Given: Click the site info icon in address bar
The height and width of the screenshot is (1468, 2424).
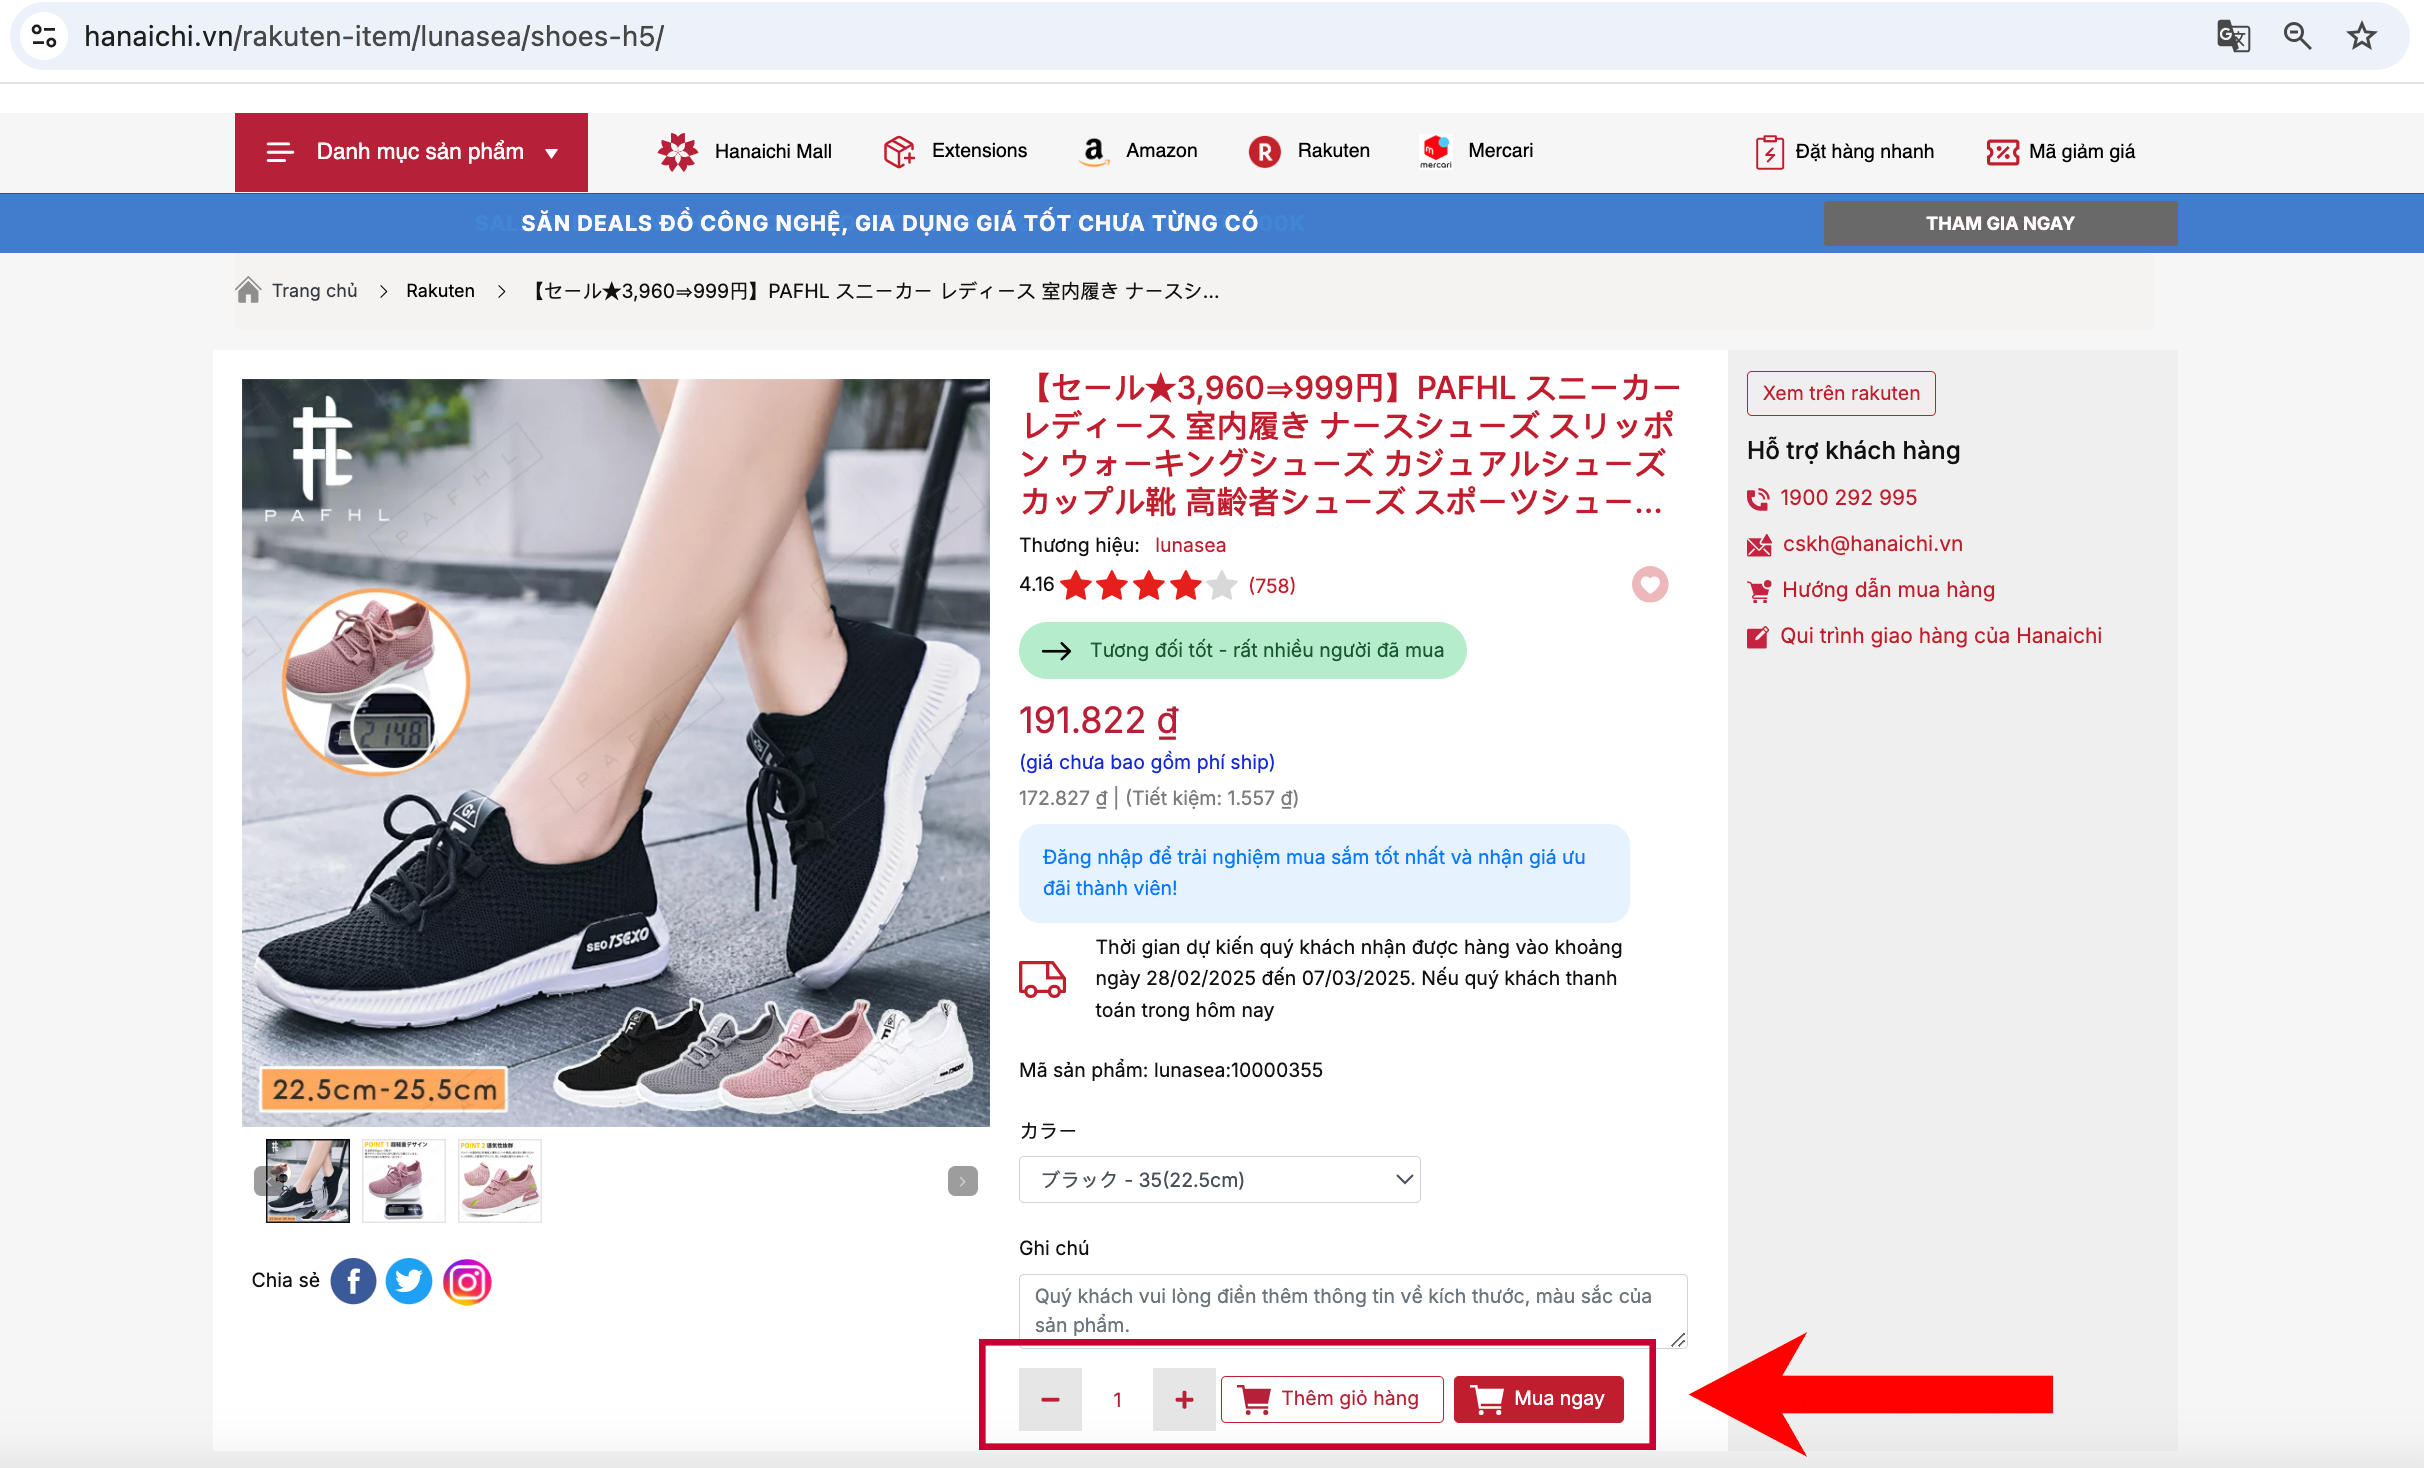Looking at the screenshot, I should click(44, 37).
